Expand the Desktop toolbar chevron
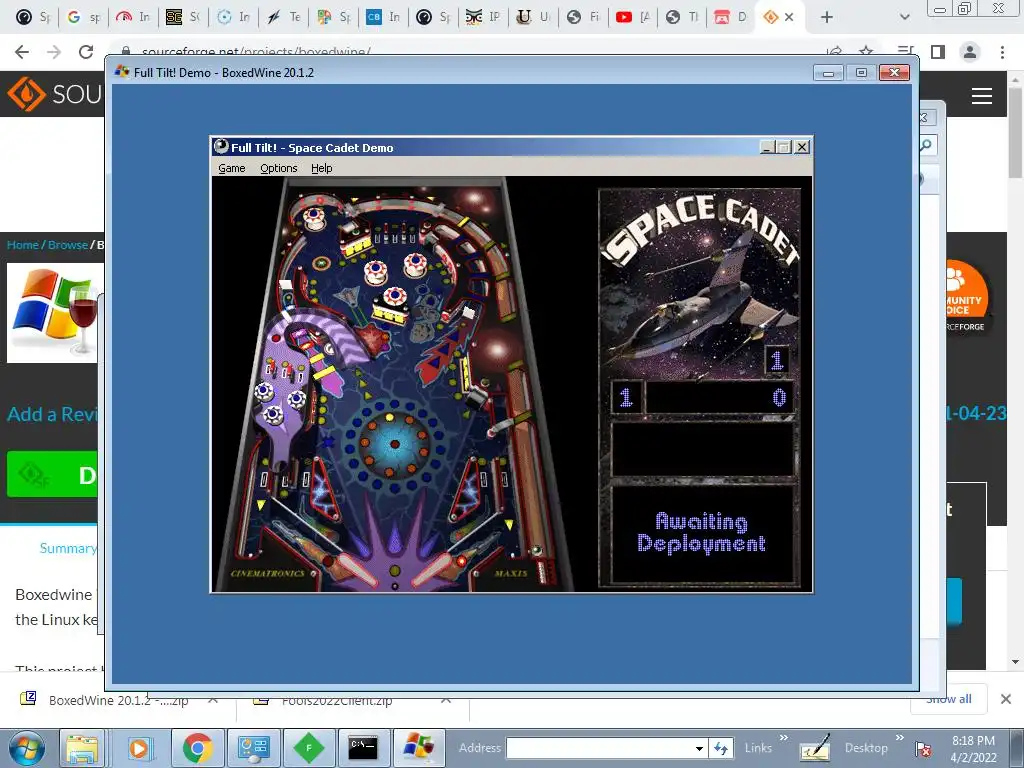 (x=900, y=738)
